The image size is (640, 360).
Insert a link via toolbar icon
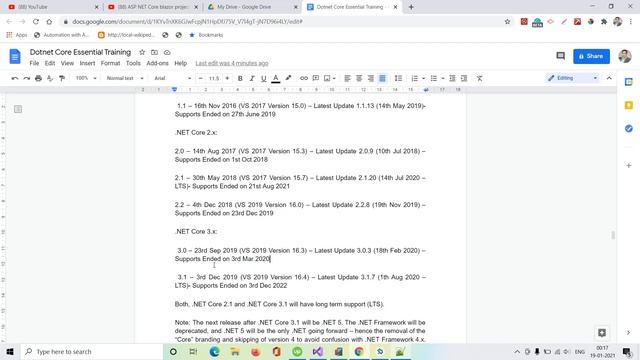304,78
